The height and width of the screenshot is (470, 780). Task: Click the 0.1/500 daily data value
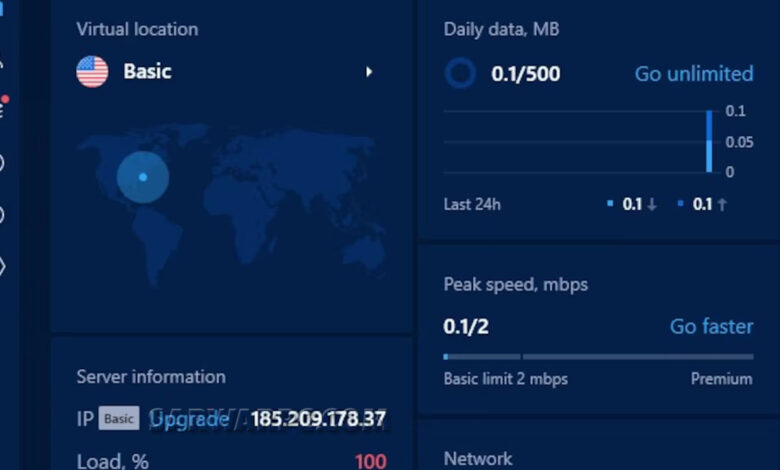coord(525,74)
